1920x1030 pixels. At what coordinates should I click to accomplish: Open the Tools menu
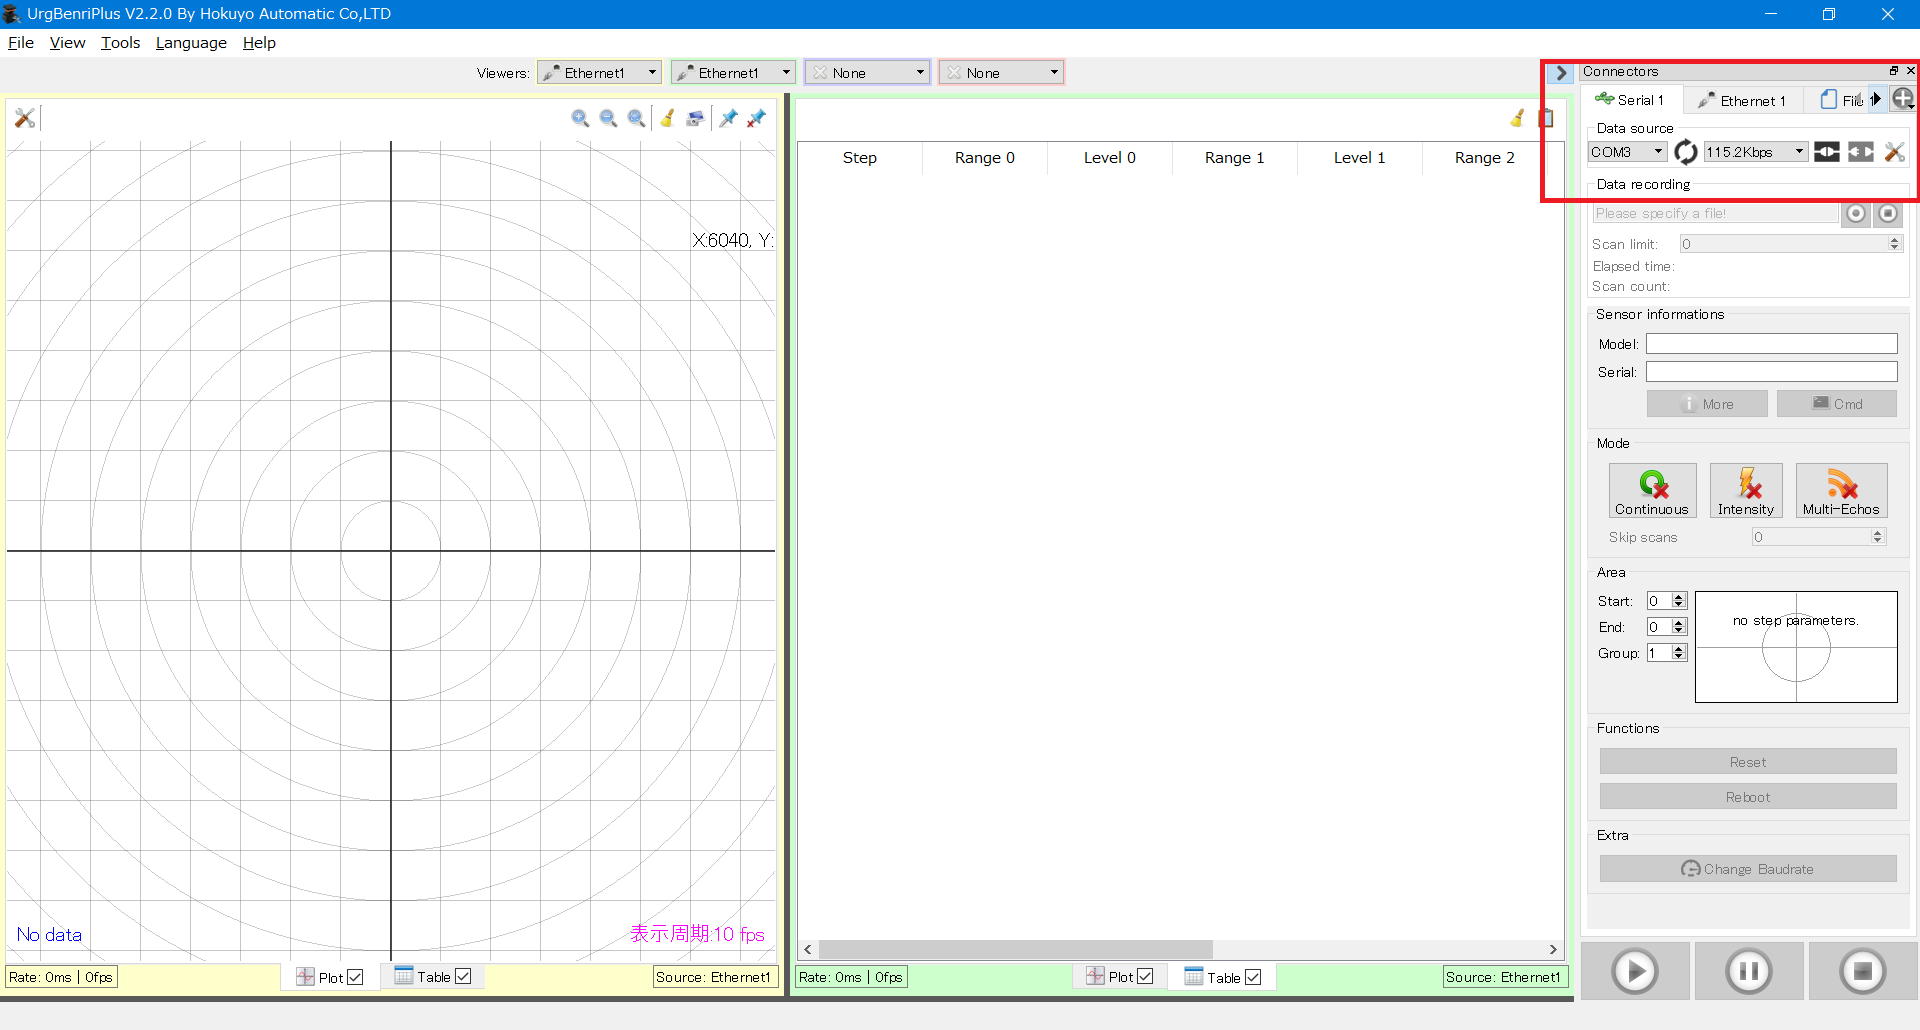120,43
